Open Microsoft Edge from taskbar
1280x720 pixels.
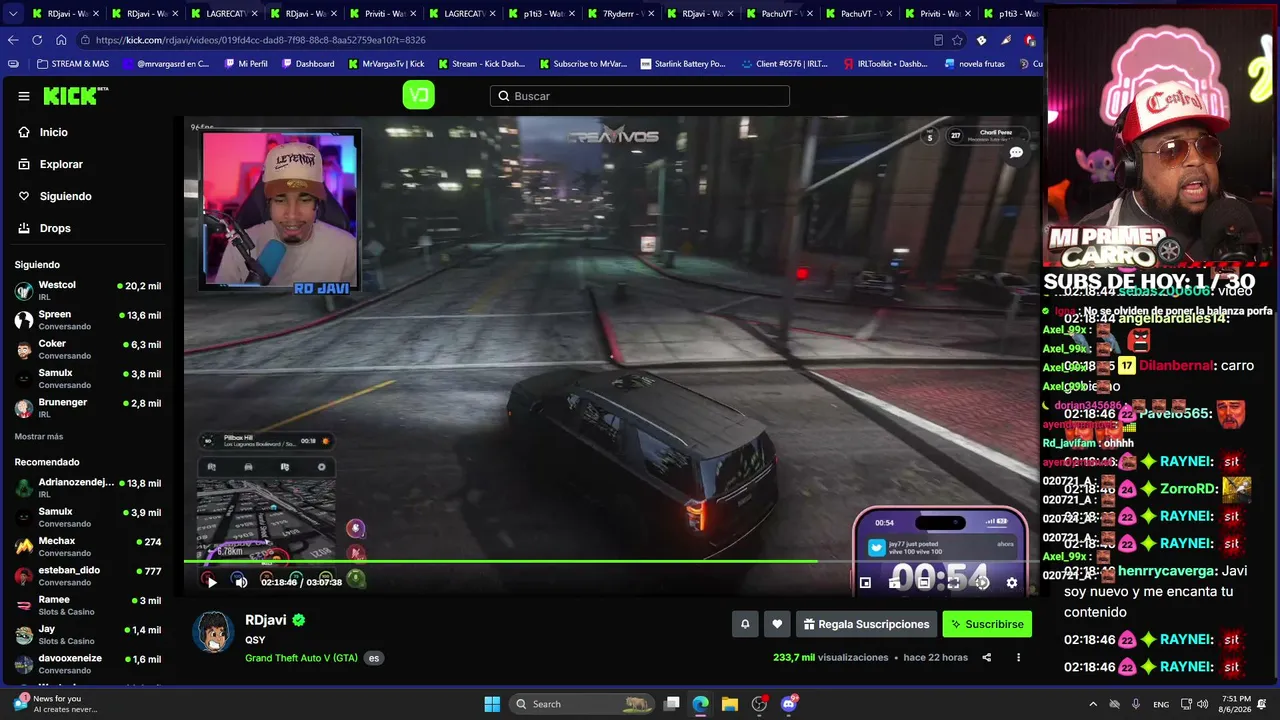point(701,704)
